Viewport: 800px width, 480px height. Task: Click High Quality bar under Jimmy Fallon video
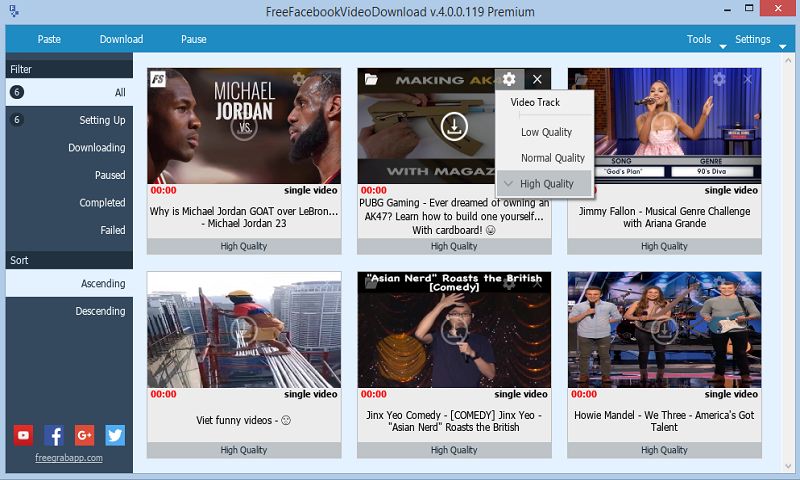point(664,246)
